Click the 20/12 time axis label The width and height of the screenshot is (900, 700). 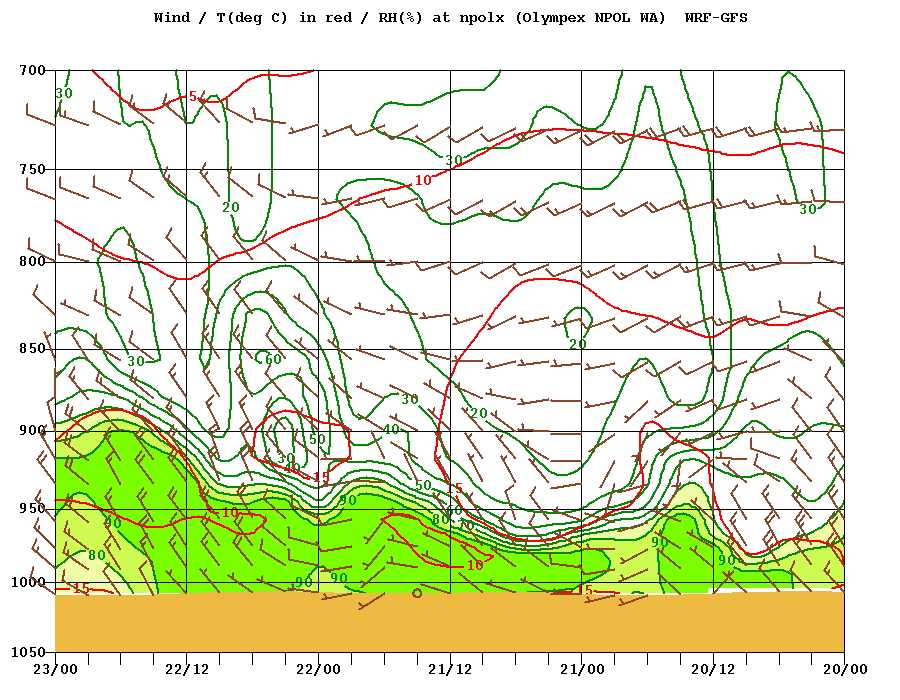[x=713, y=670]
